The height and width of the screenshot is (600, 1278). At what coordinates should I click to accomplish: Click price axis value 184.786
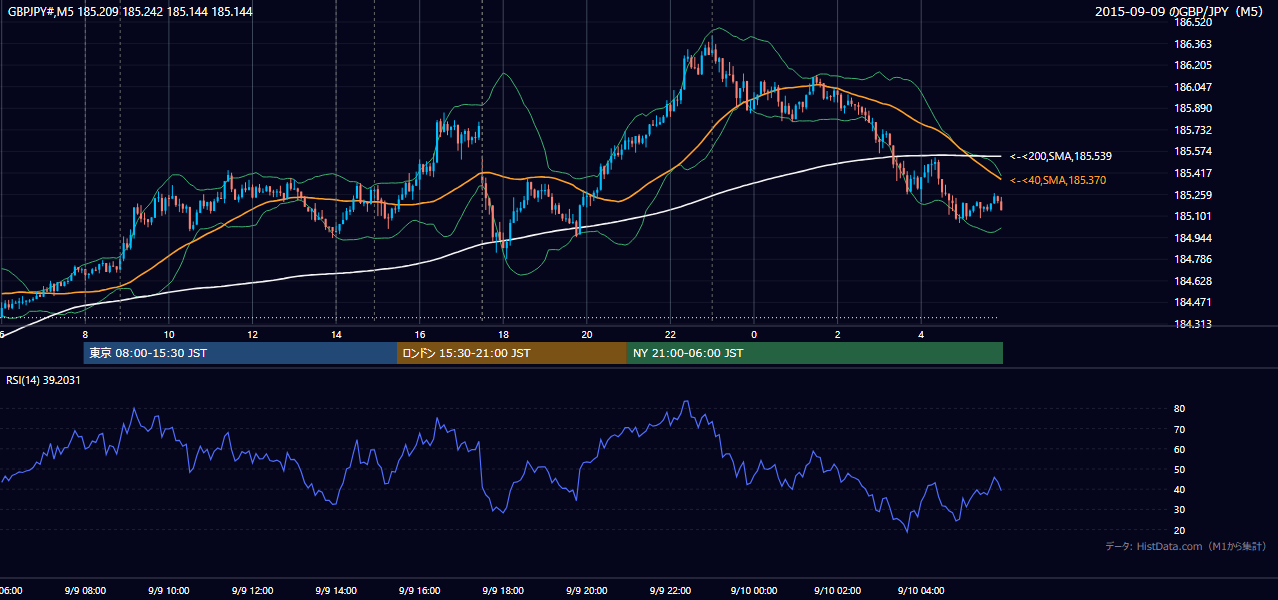1193,259
